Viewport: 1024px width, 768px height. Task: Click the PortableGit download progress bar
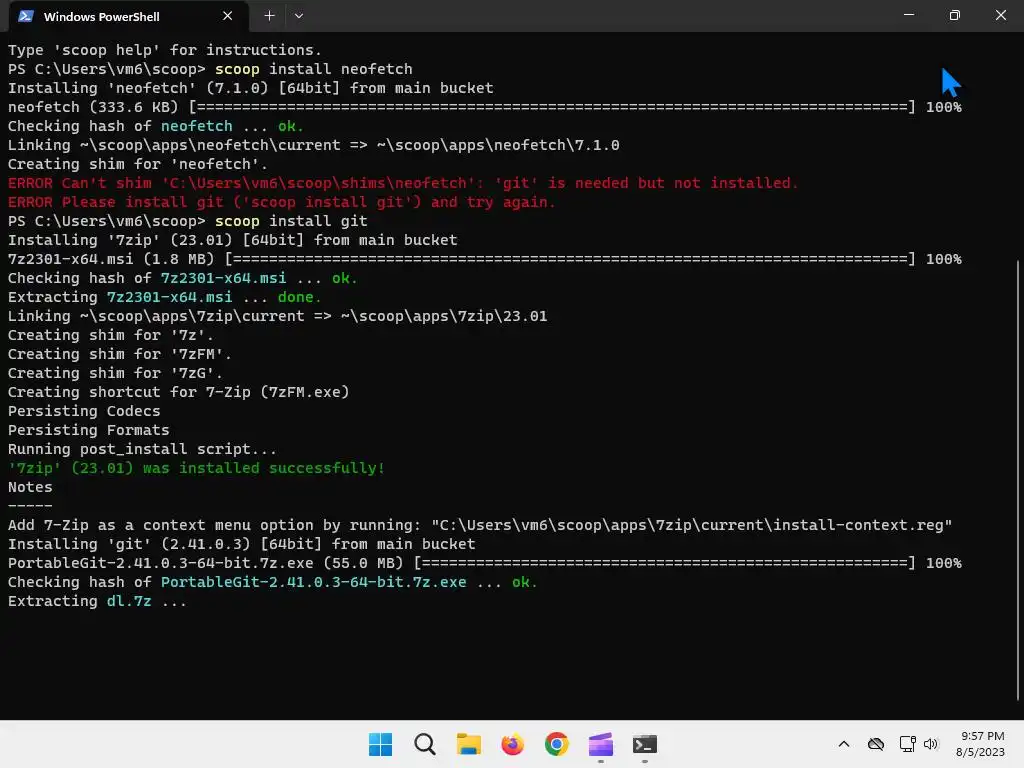[665, 563]
